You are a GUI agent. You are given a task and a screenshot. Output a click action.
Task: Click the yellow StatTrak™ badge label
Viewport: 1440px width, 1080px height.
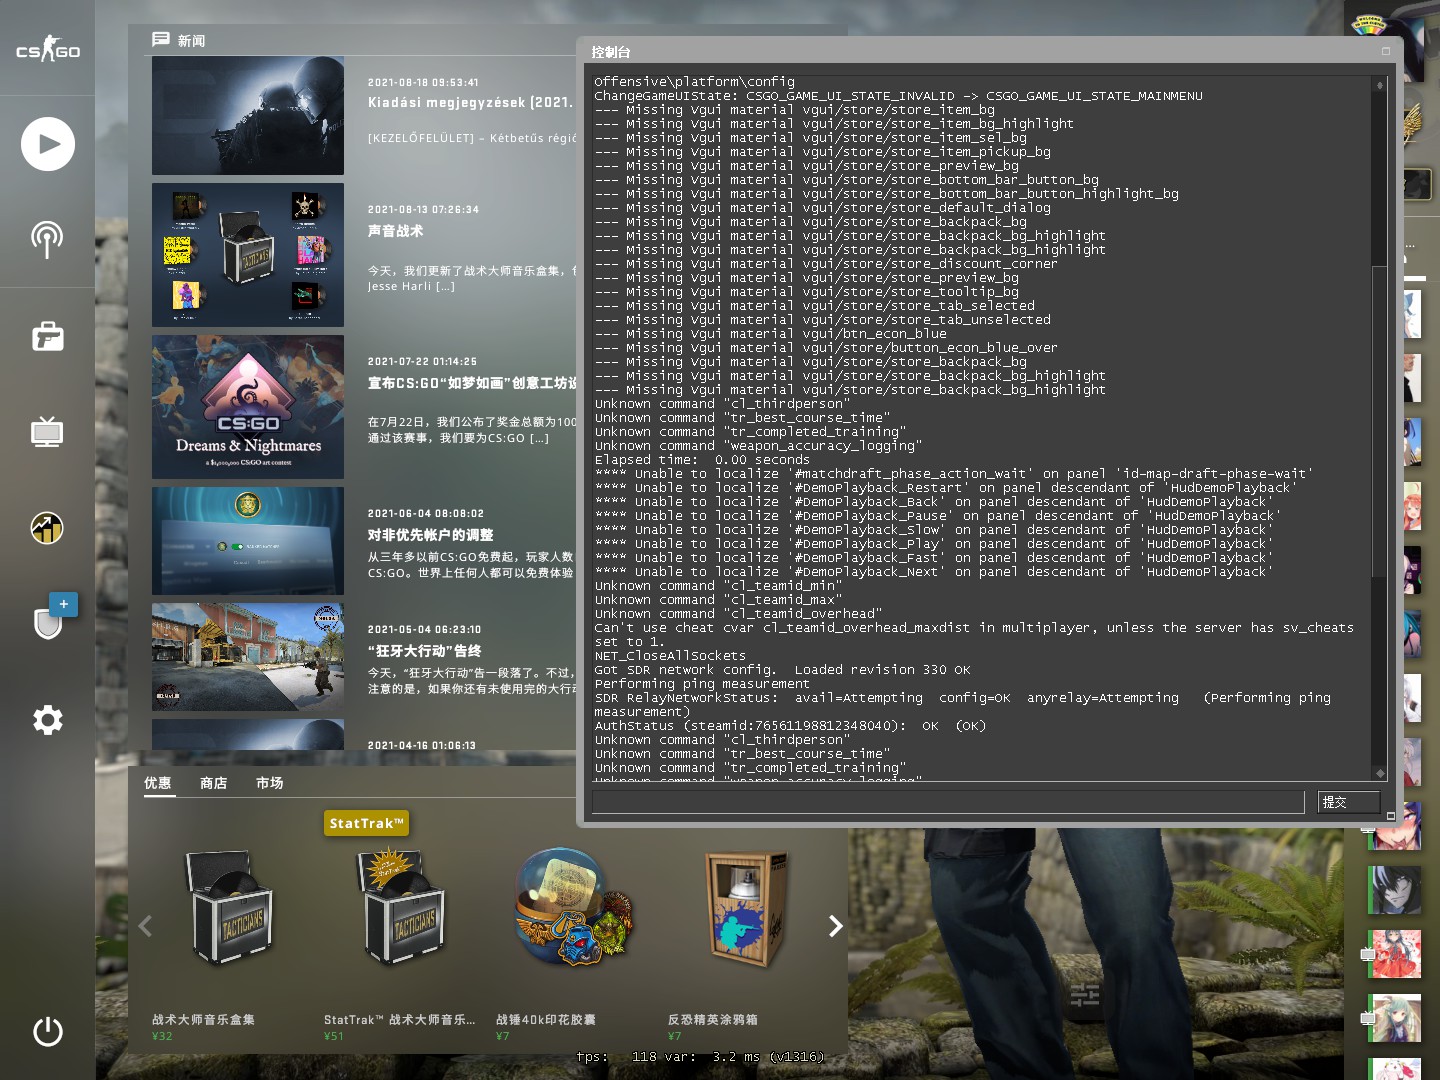coord(367,823)
